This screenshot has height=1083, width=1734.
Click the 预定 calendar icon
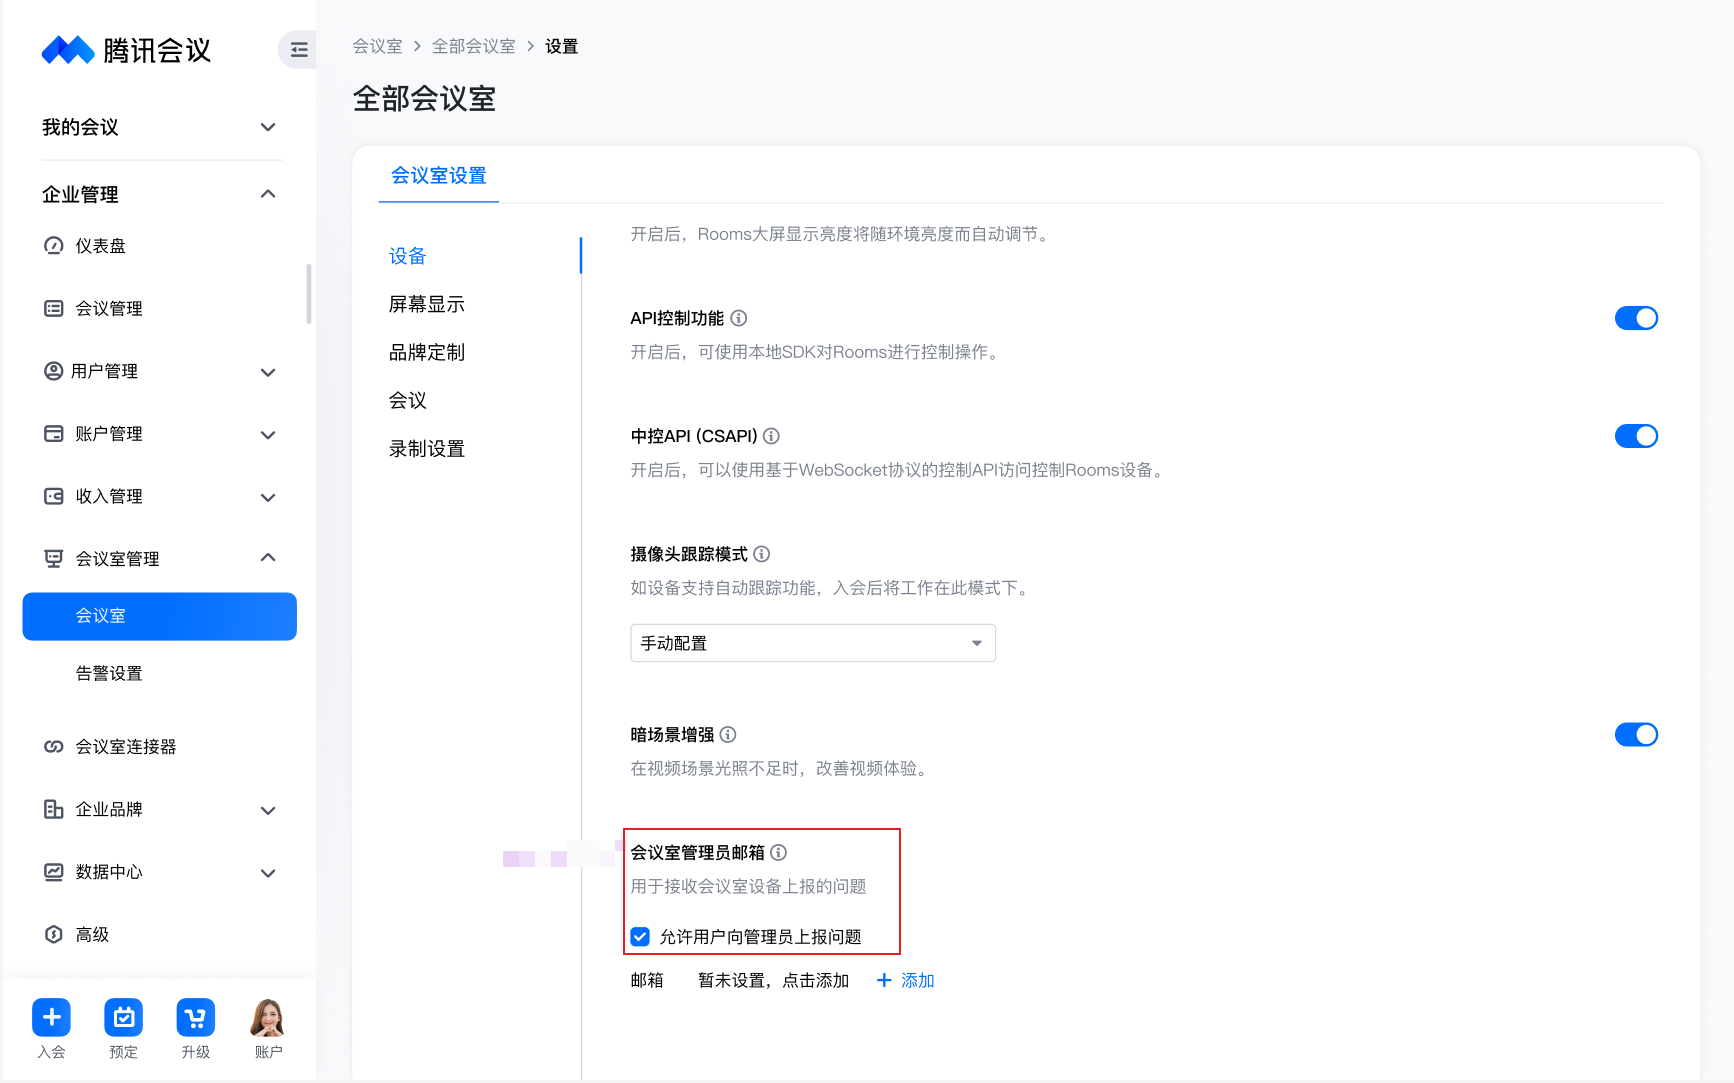124,1018
